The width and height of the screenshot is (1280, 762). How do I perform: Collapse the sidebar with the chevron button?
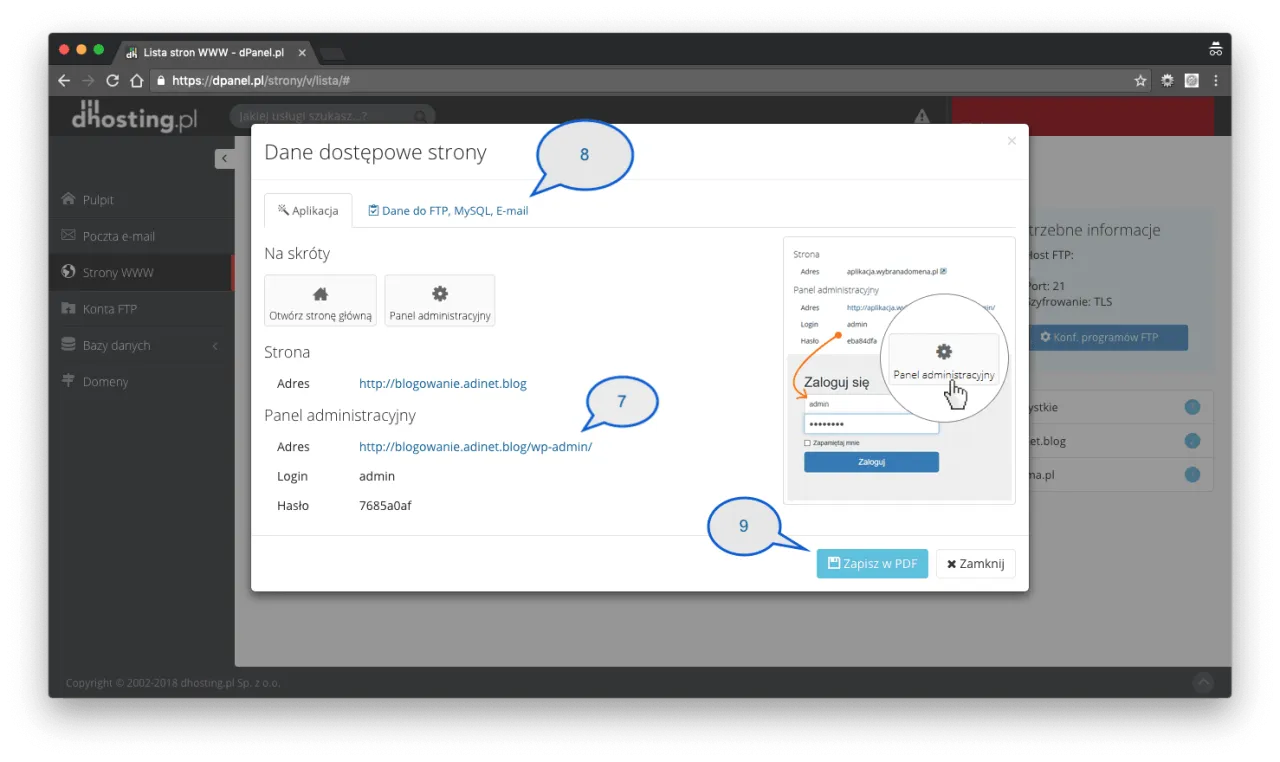pyautogui.click(x=225, y=158)
